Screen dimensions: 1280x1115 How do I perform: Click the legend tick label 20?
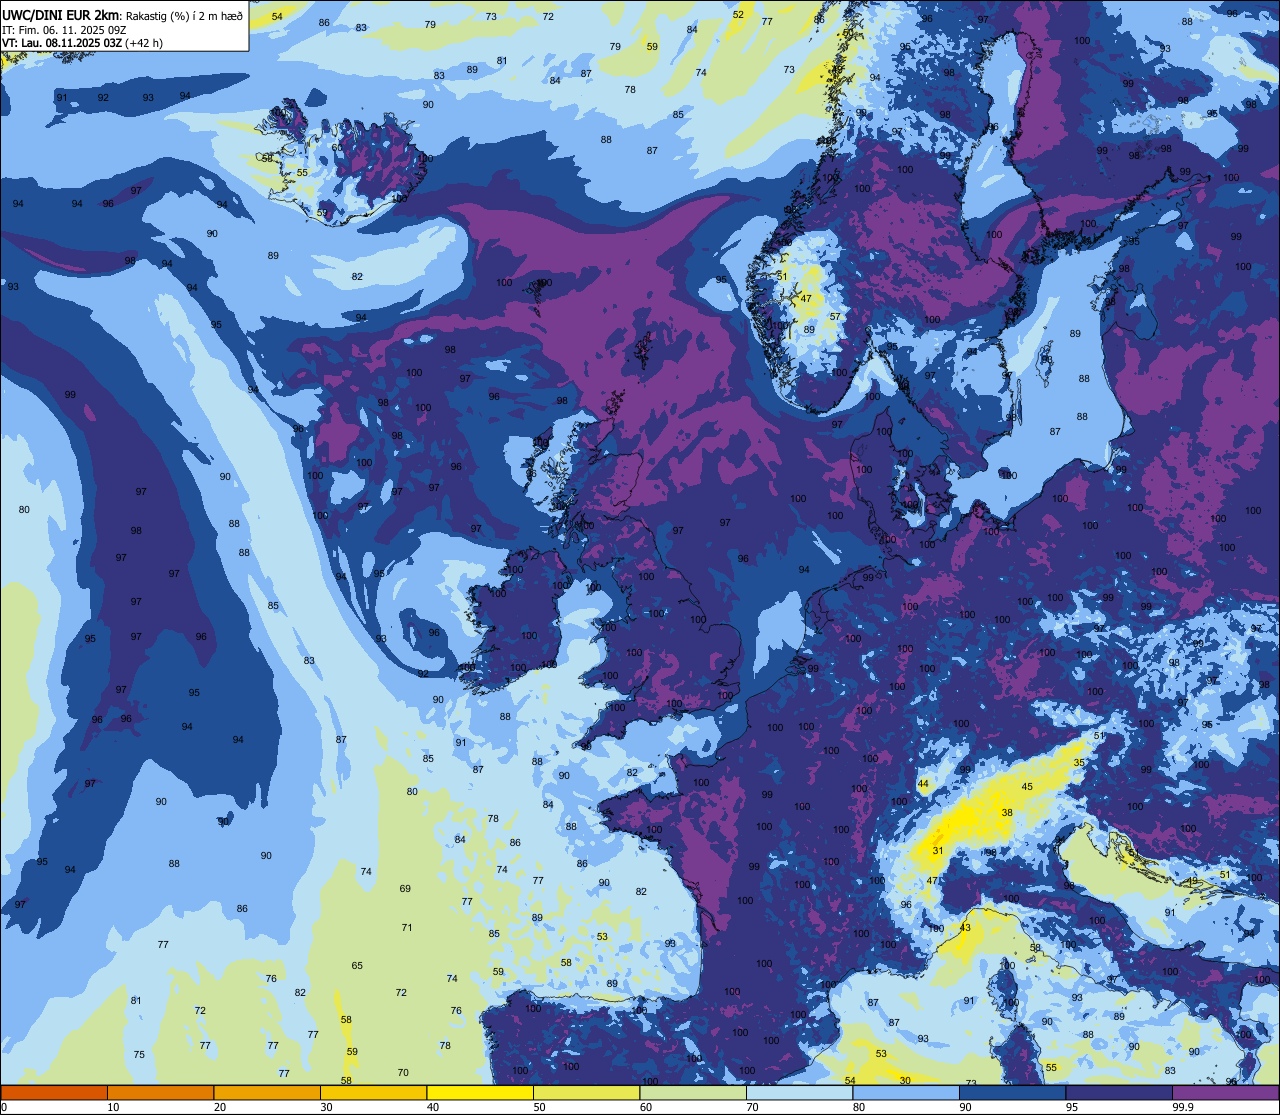220,1107
